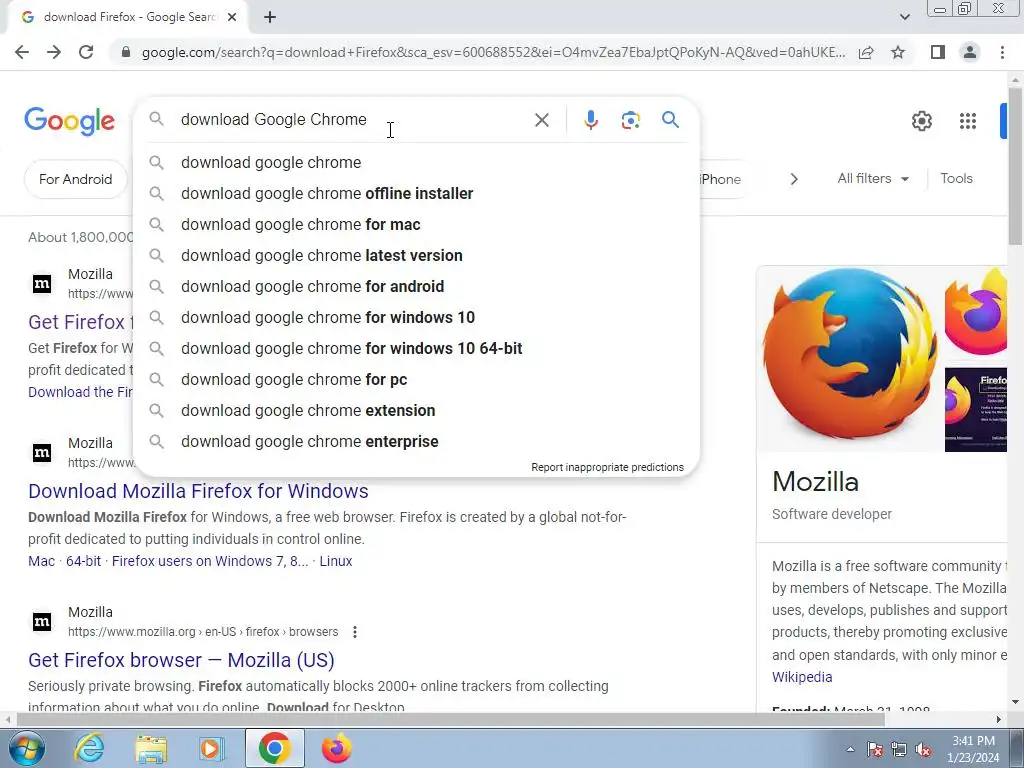
Task: Choose the "for mac" suggestion
Action: (416, 225)
